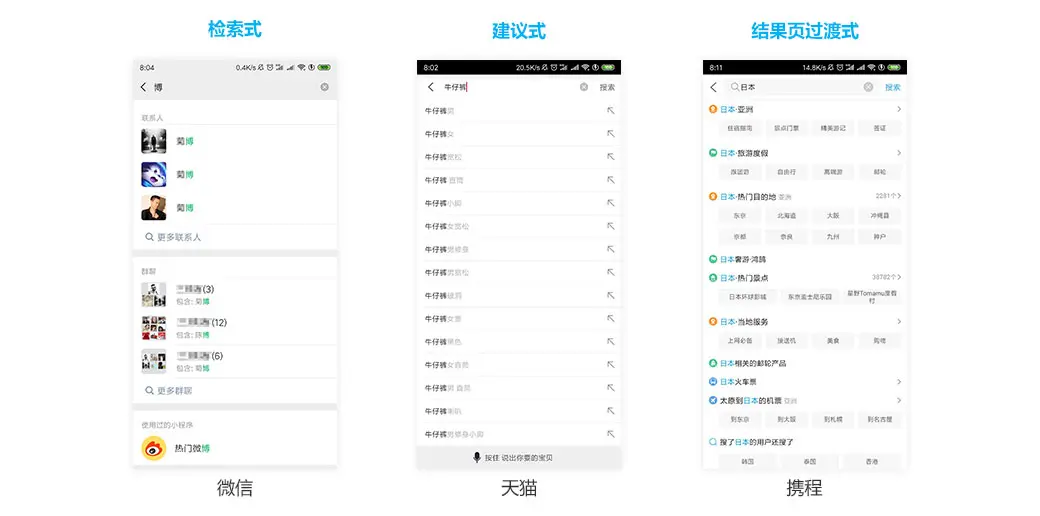The image size is (1040, 516).
Task: Select the 牛仔裤男修身 suggestion text
Action: (447, 249)
